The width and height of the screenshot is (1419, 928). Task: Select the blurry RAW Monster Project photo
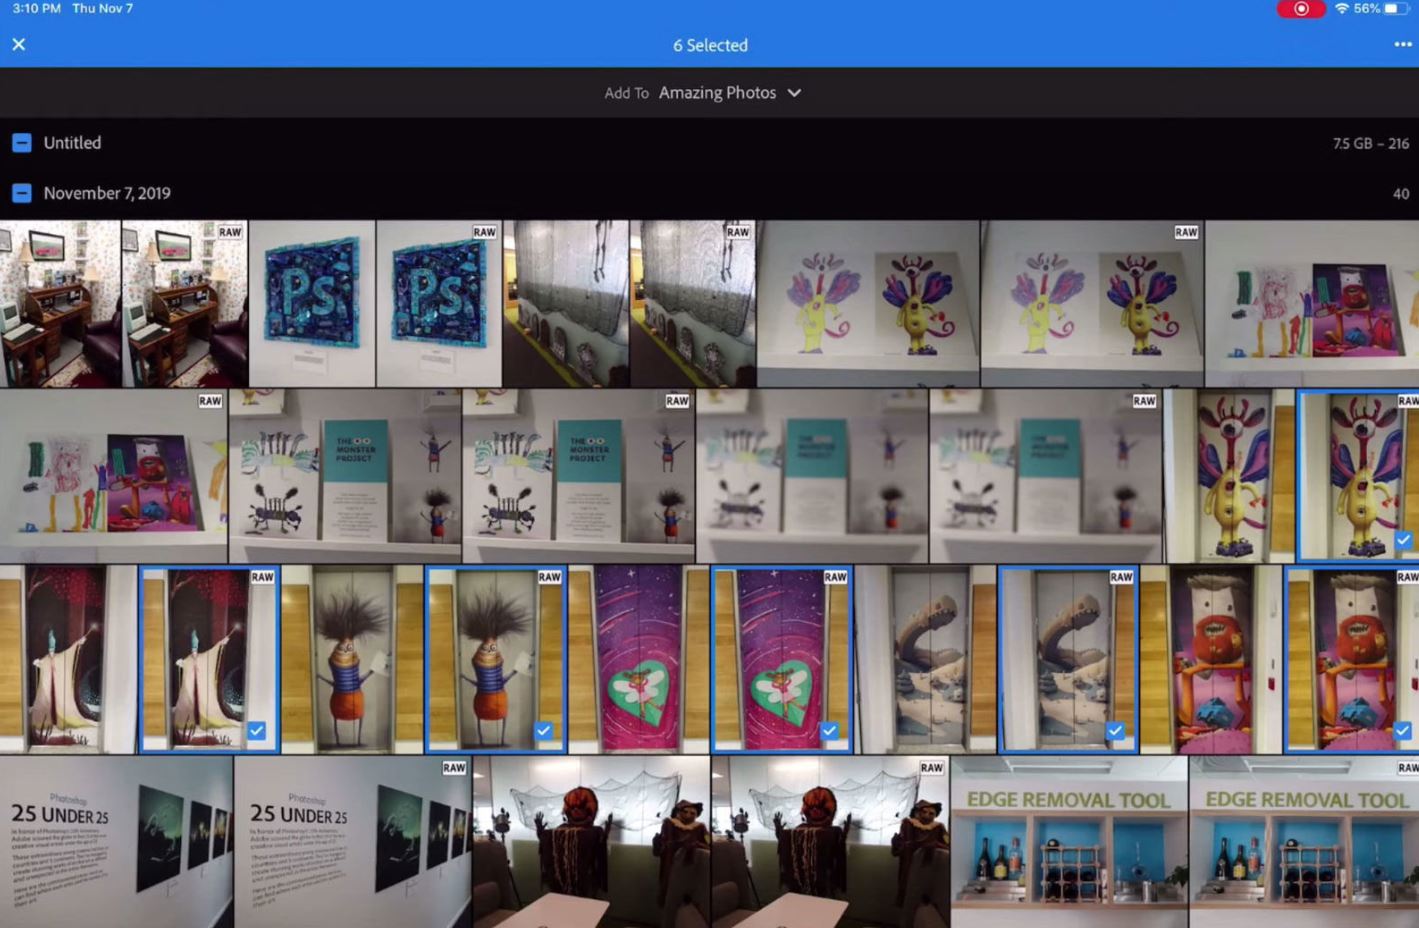click(x=1046, y=475)
